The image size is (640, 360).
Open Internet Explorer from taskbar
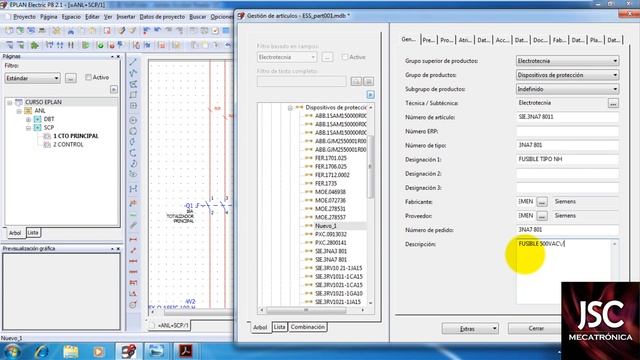click(42, 351)
